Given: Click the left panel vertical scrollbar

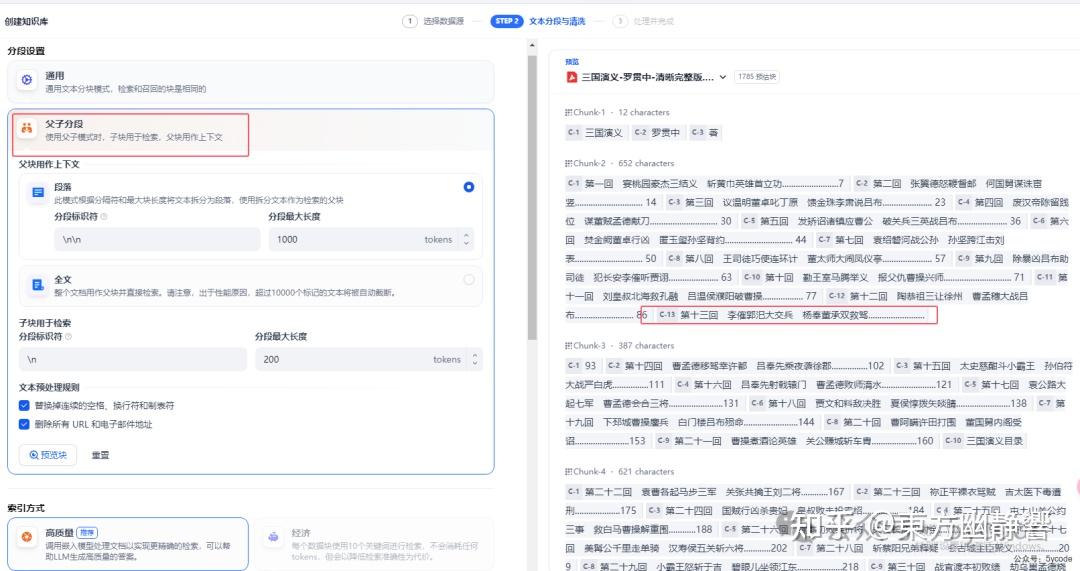Looking at the screenshot, I should click(532, 198).
